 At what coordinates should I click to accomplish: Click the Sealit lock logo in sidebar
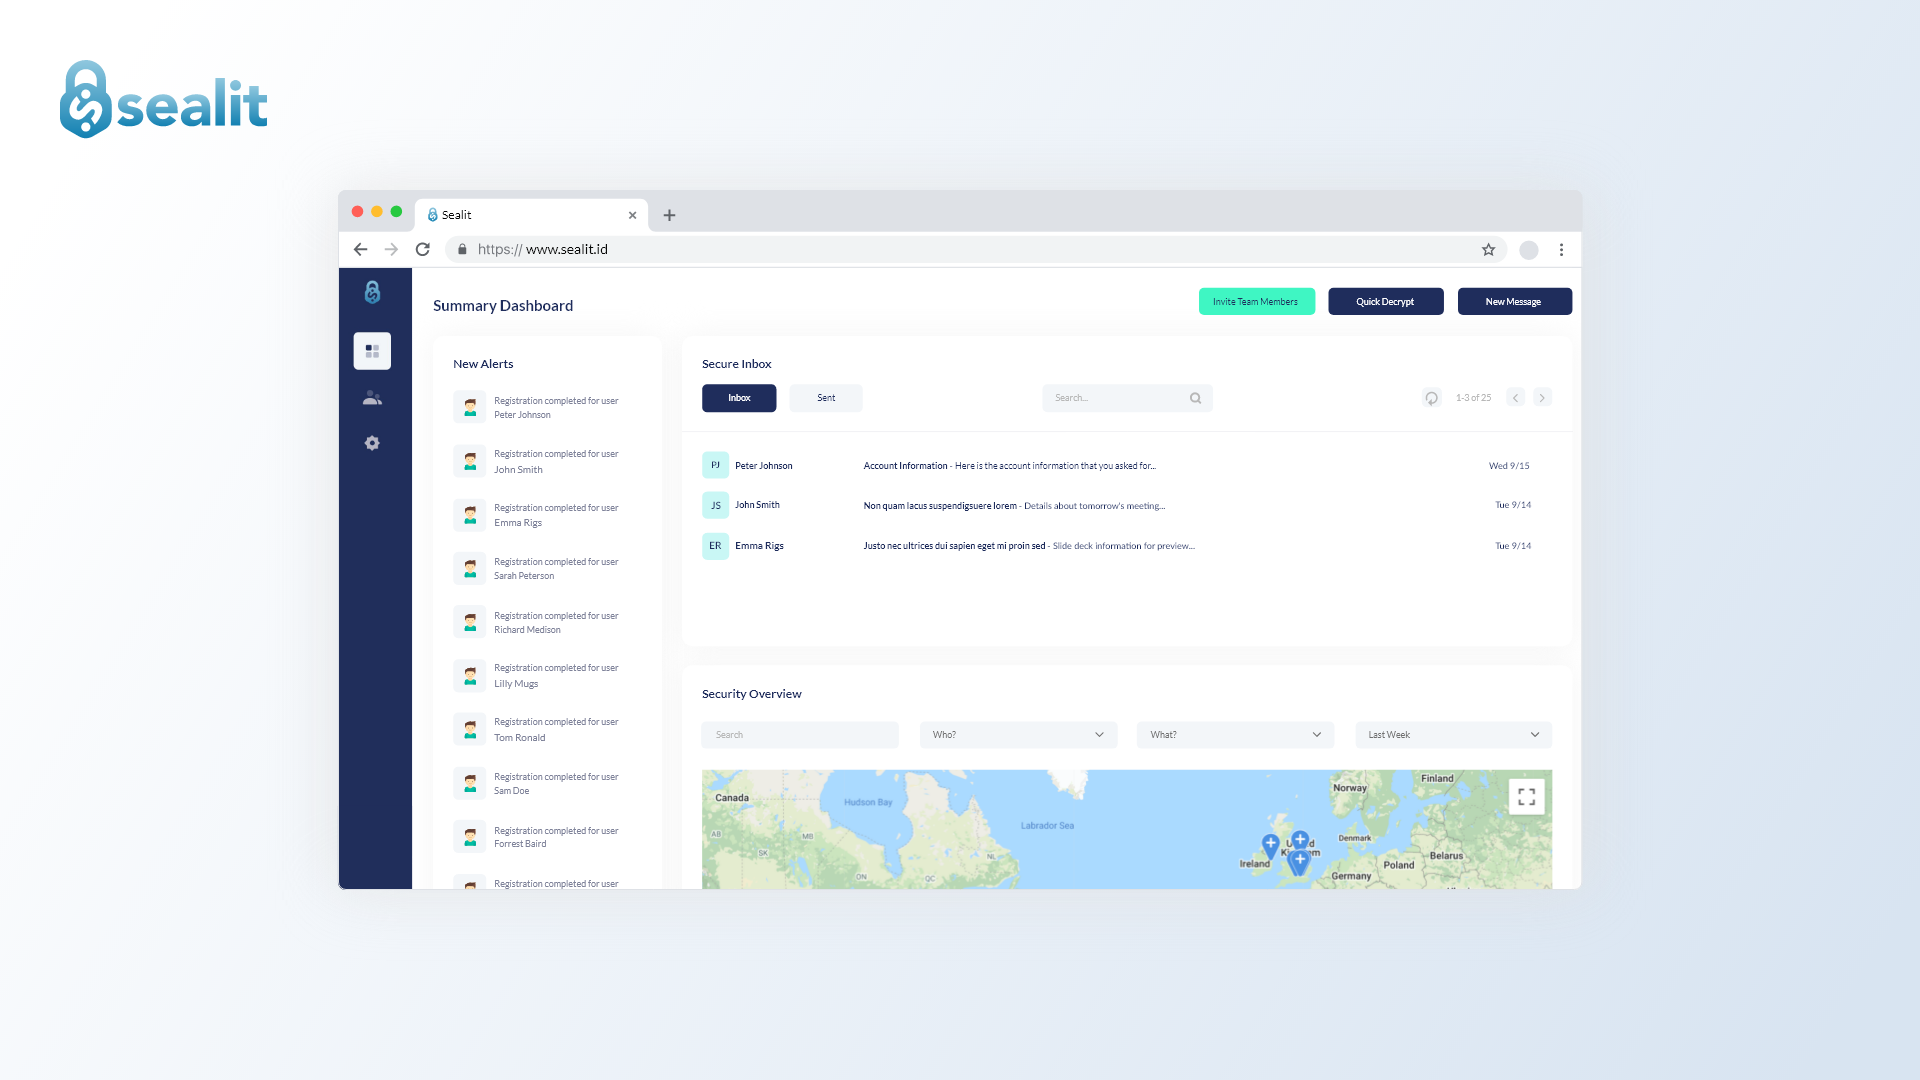click(372, 292)
